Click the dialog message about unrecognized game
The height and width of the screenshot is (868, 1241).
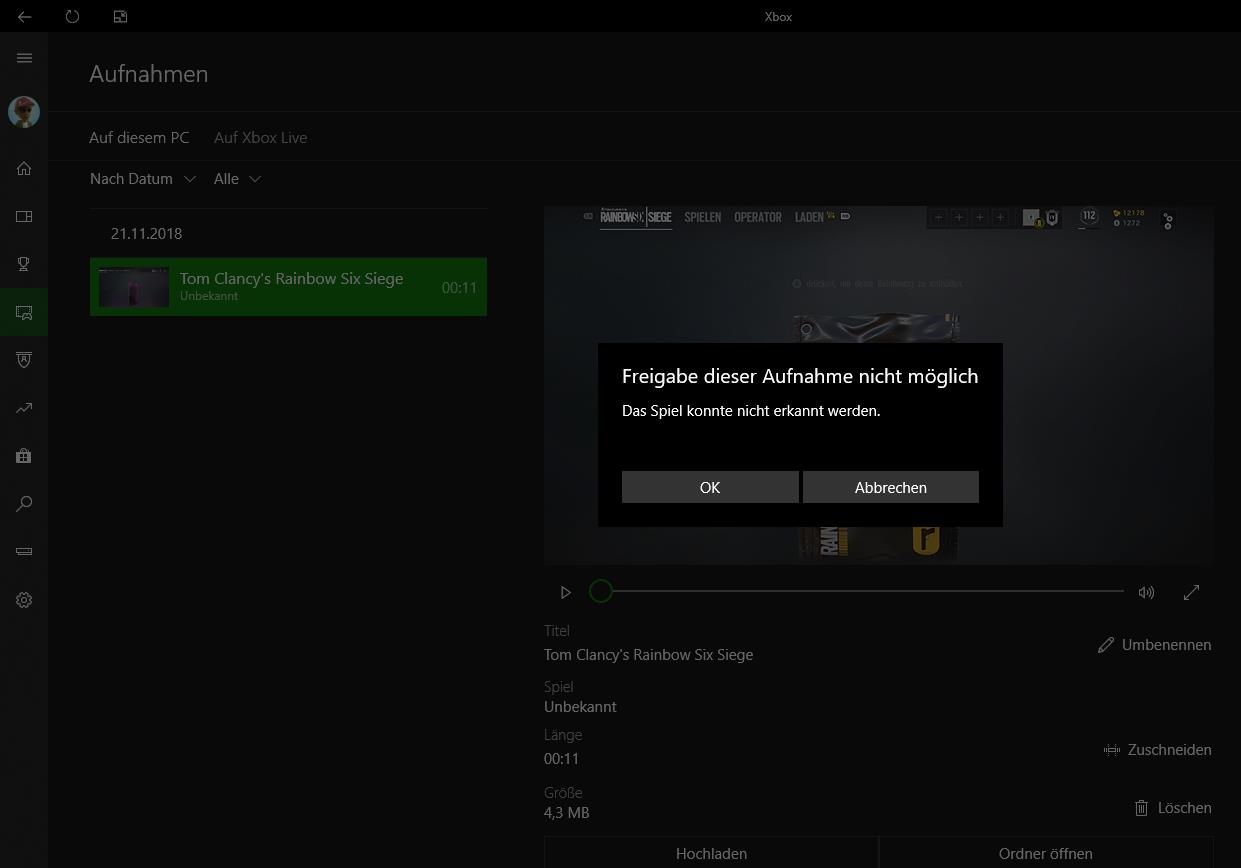click(751, 411)
